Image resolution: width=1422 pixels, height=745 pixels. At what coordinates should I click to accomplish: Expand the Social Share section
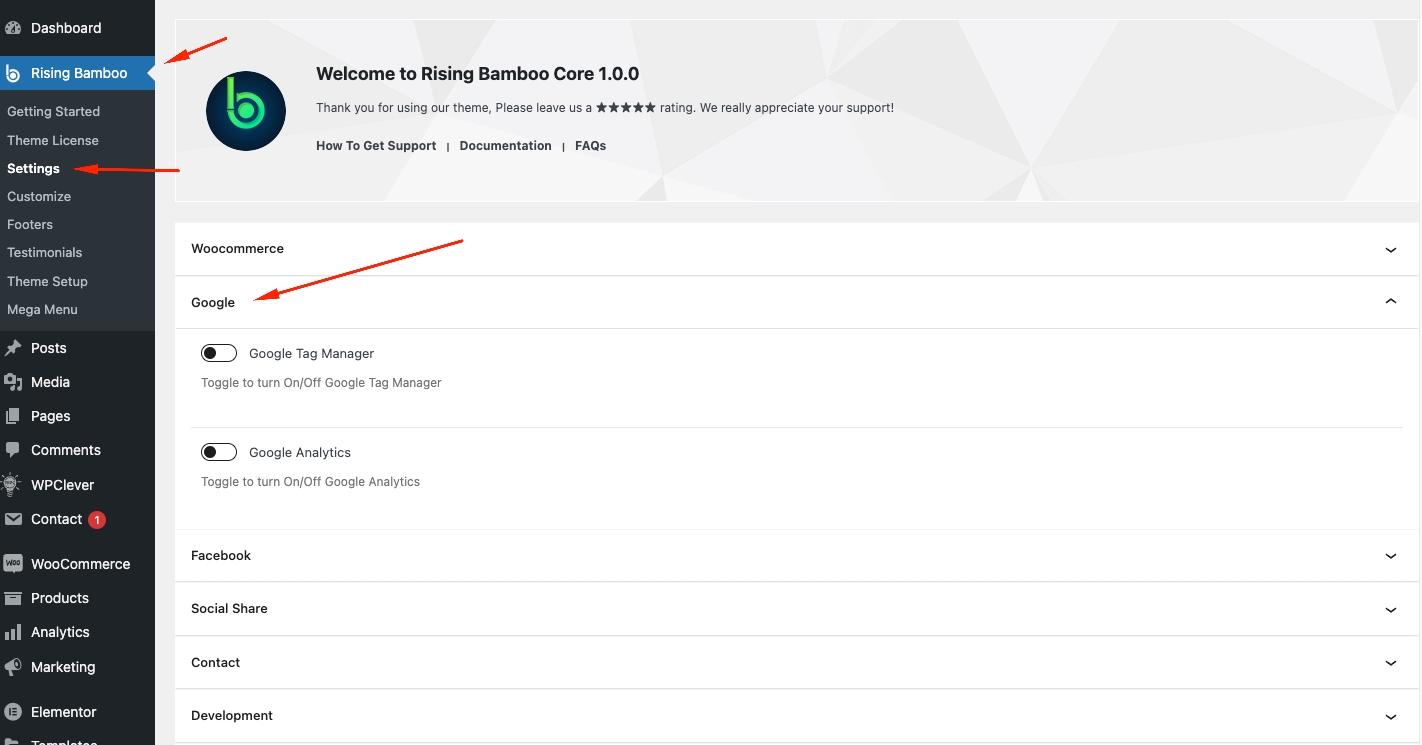coord(1390,609)
